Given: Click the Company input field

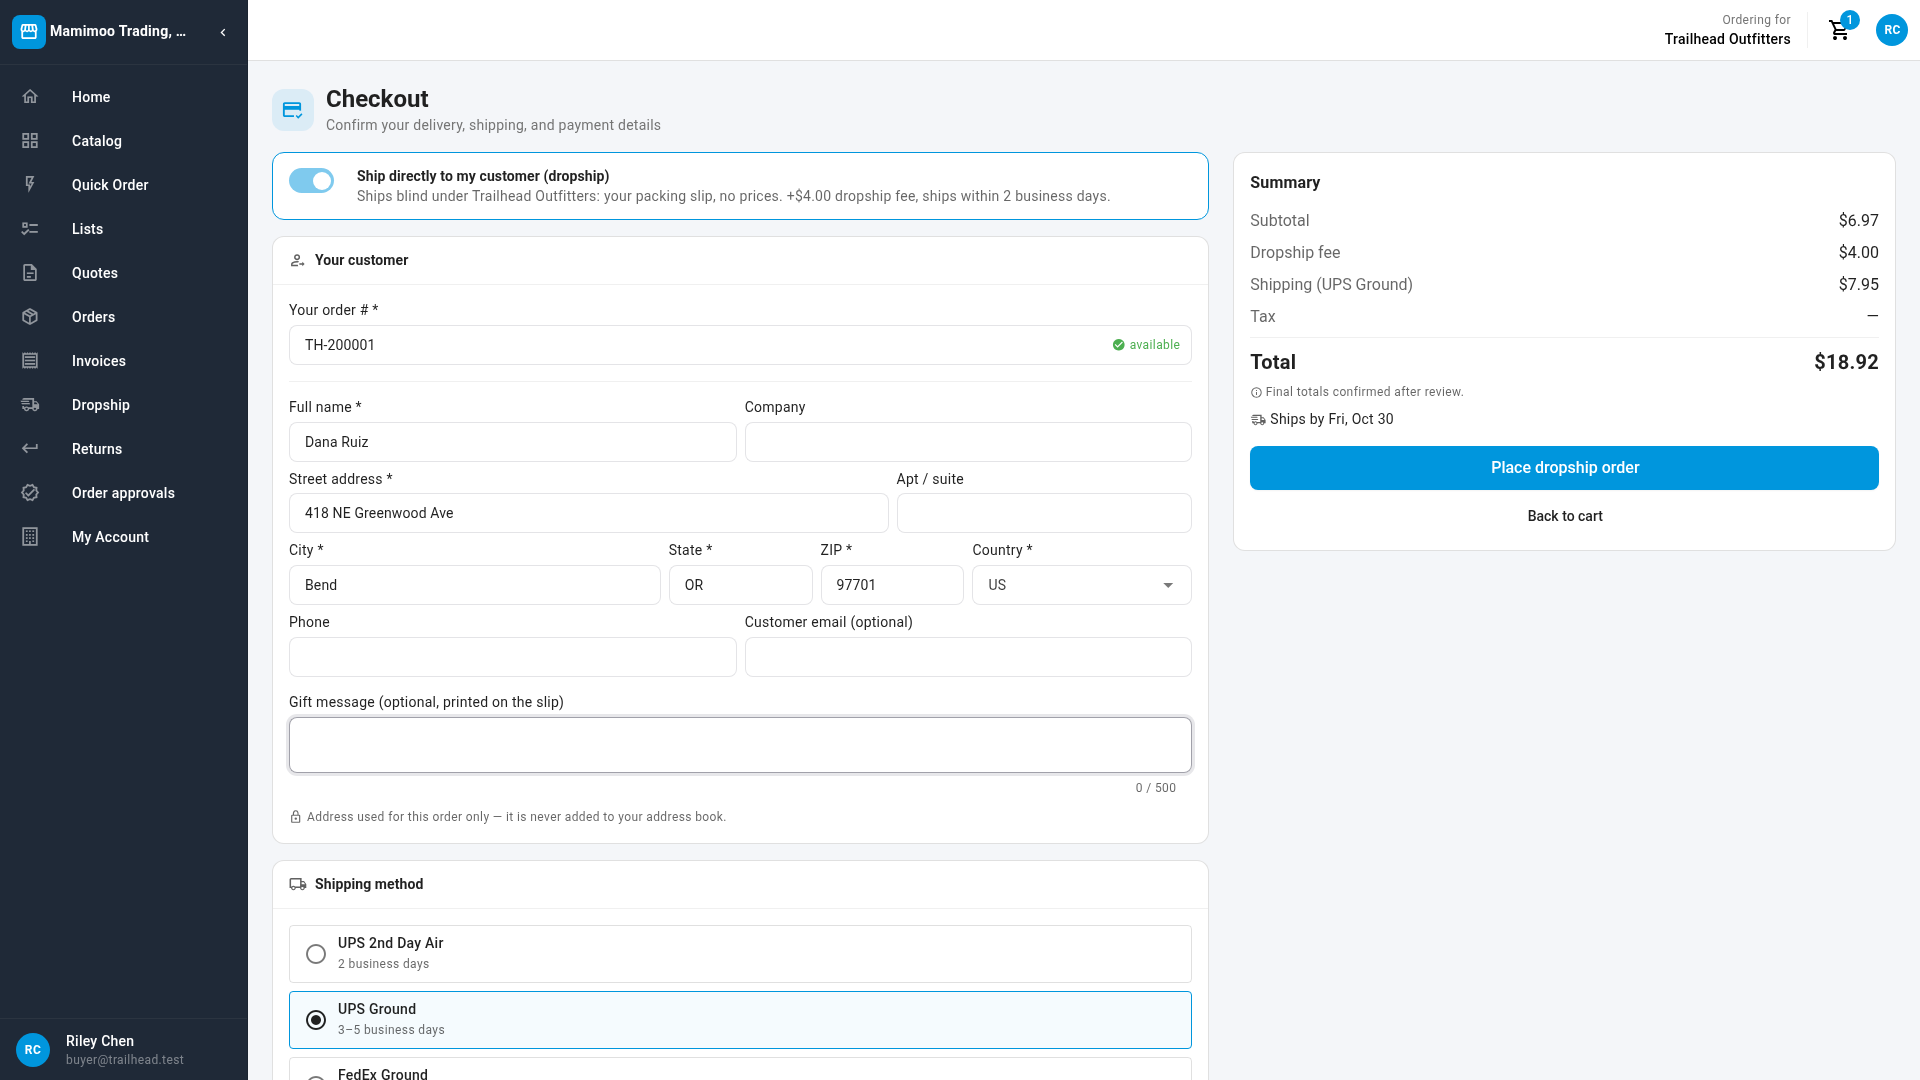Looking at the screenshot, I should pos(968,442).
